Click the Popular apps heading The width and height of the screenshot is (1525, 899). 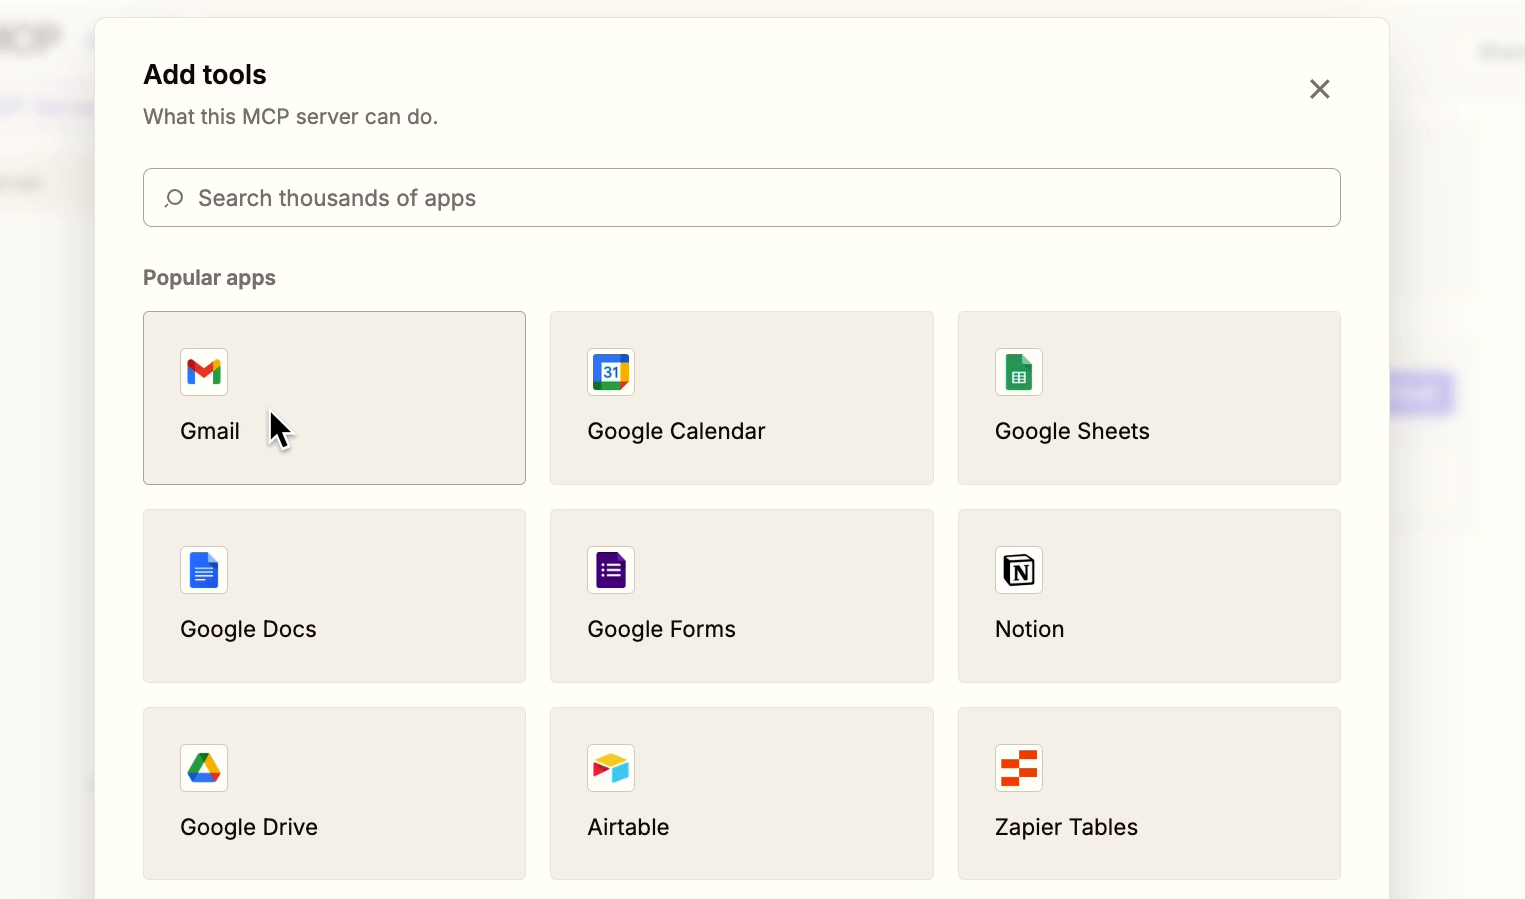tap(209, 278)
